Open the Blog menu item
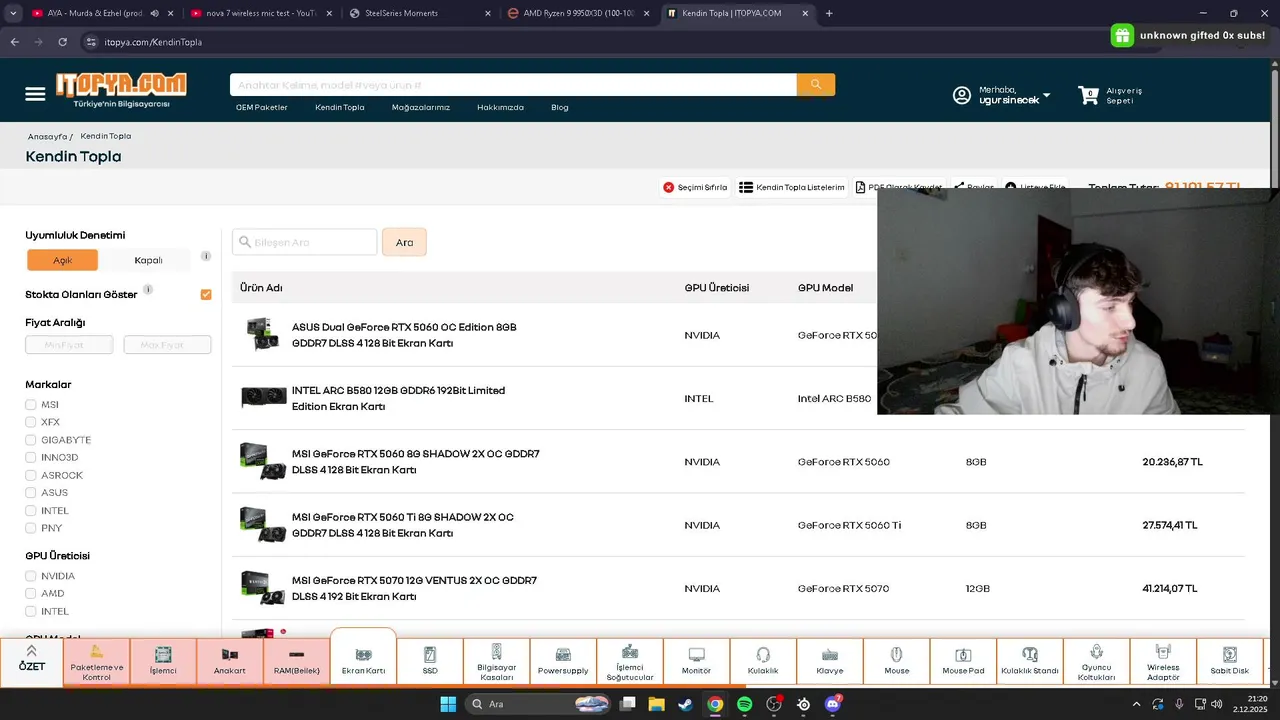Viewport: 1280px width, 720px height. 560,107
